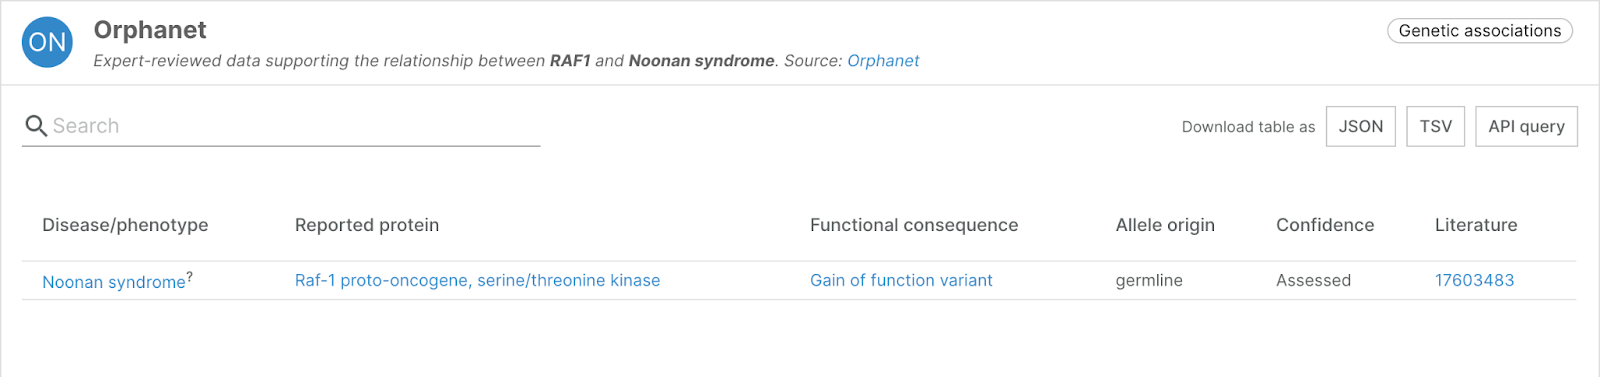Viewport: 1600px width, 377px height.
Task: Open the Noonan syndrome disease link
Action: [x=114, y=282]
